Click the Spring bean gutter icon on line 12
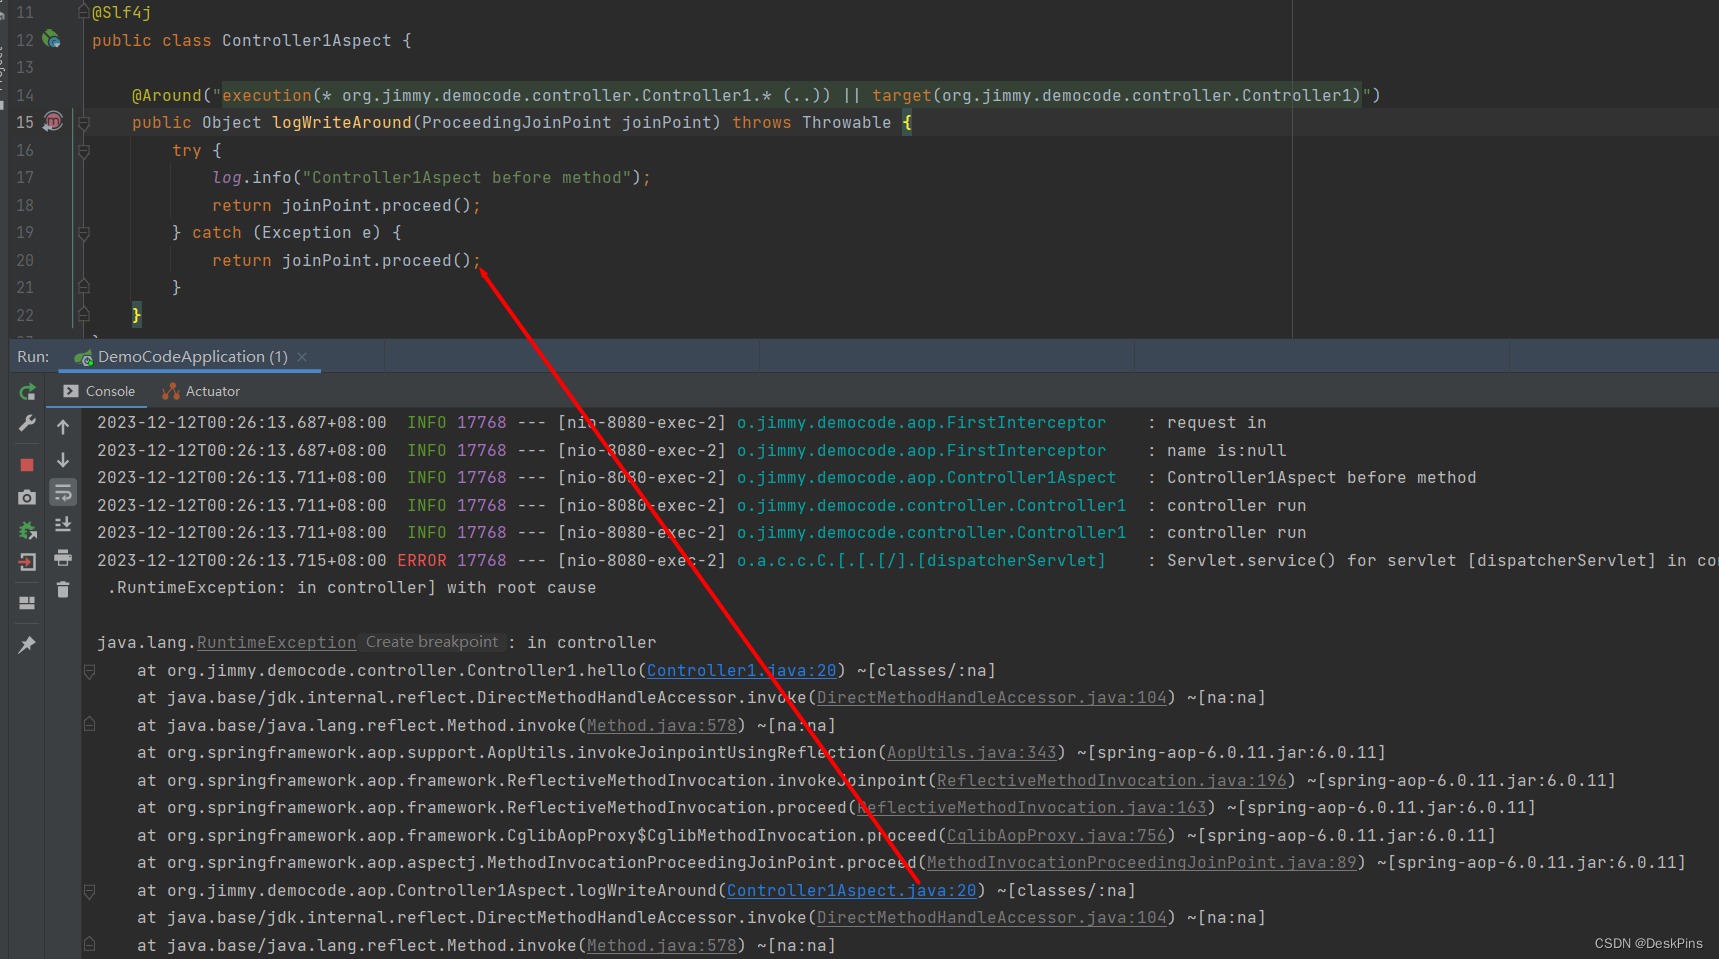1719x959 pixels. (51, 40)
